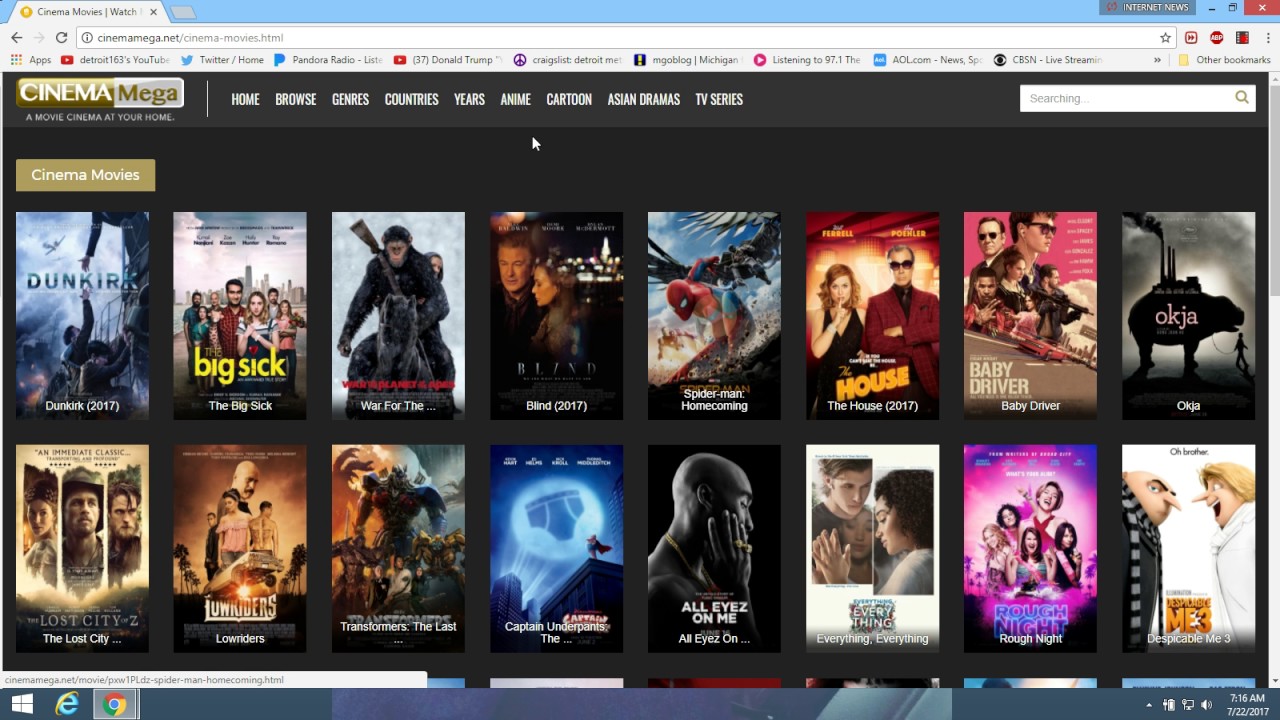Open the mgoblog | Michigan bookmark

coord(688,60)
